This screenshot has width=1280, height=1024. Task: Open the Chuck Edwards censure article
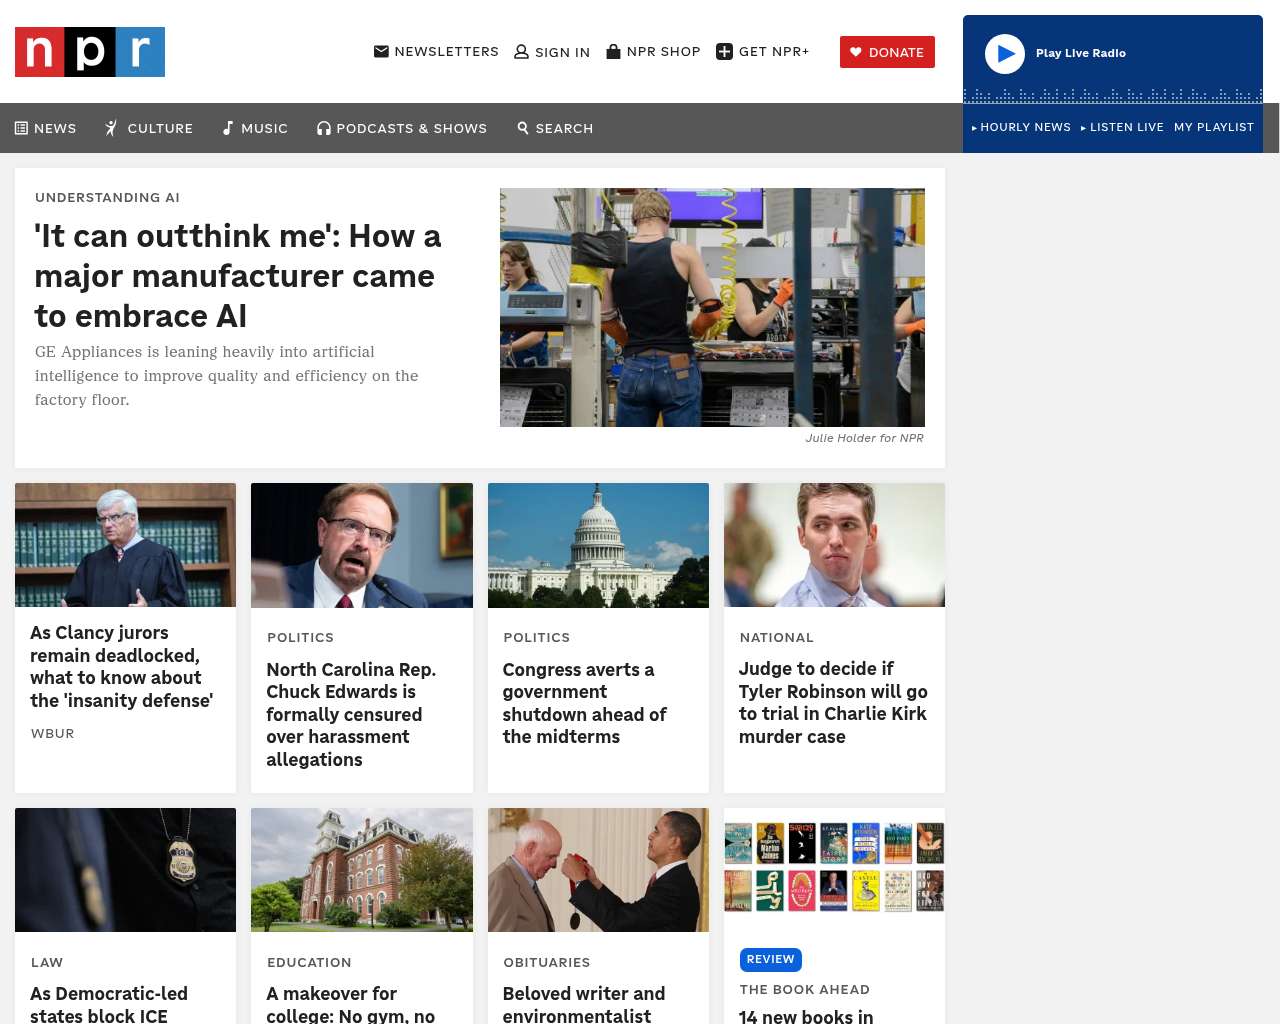351,714
